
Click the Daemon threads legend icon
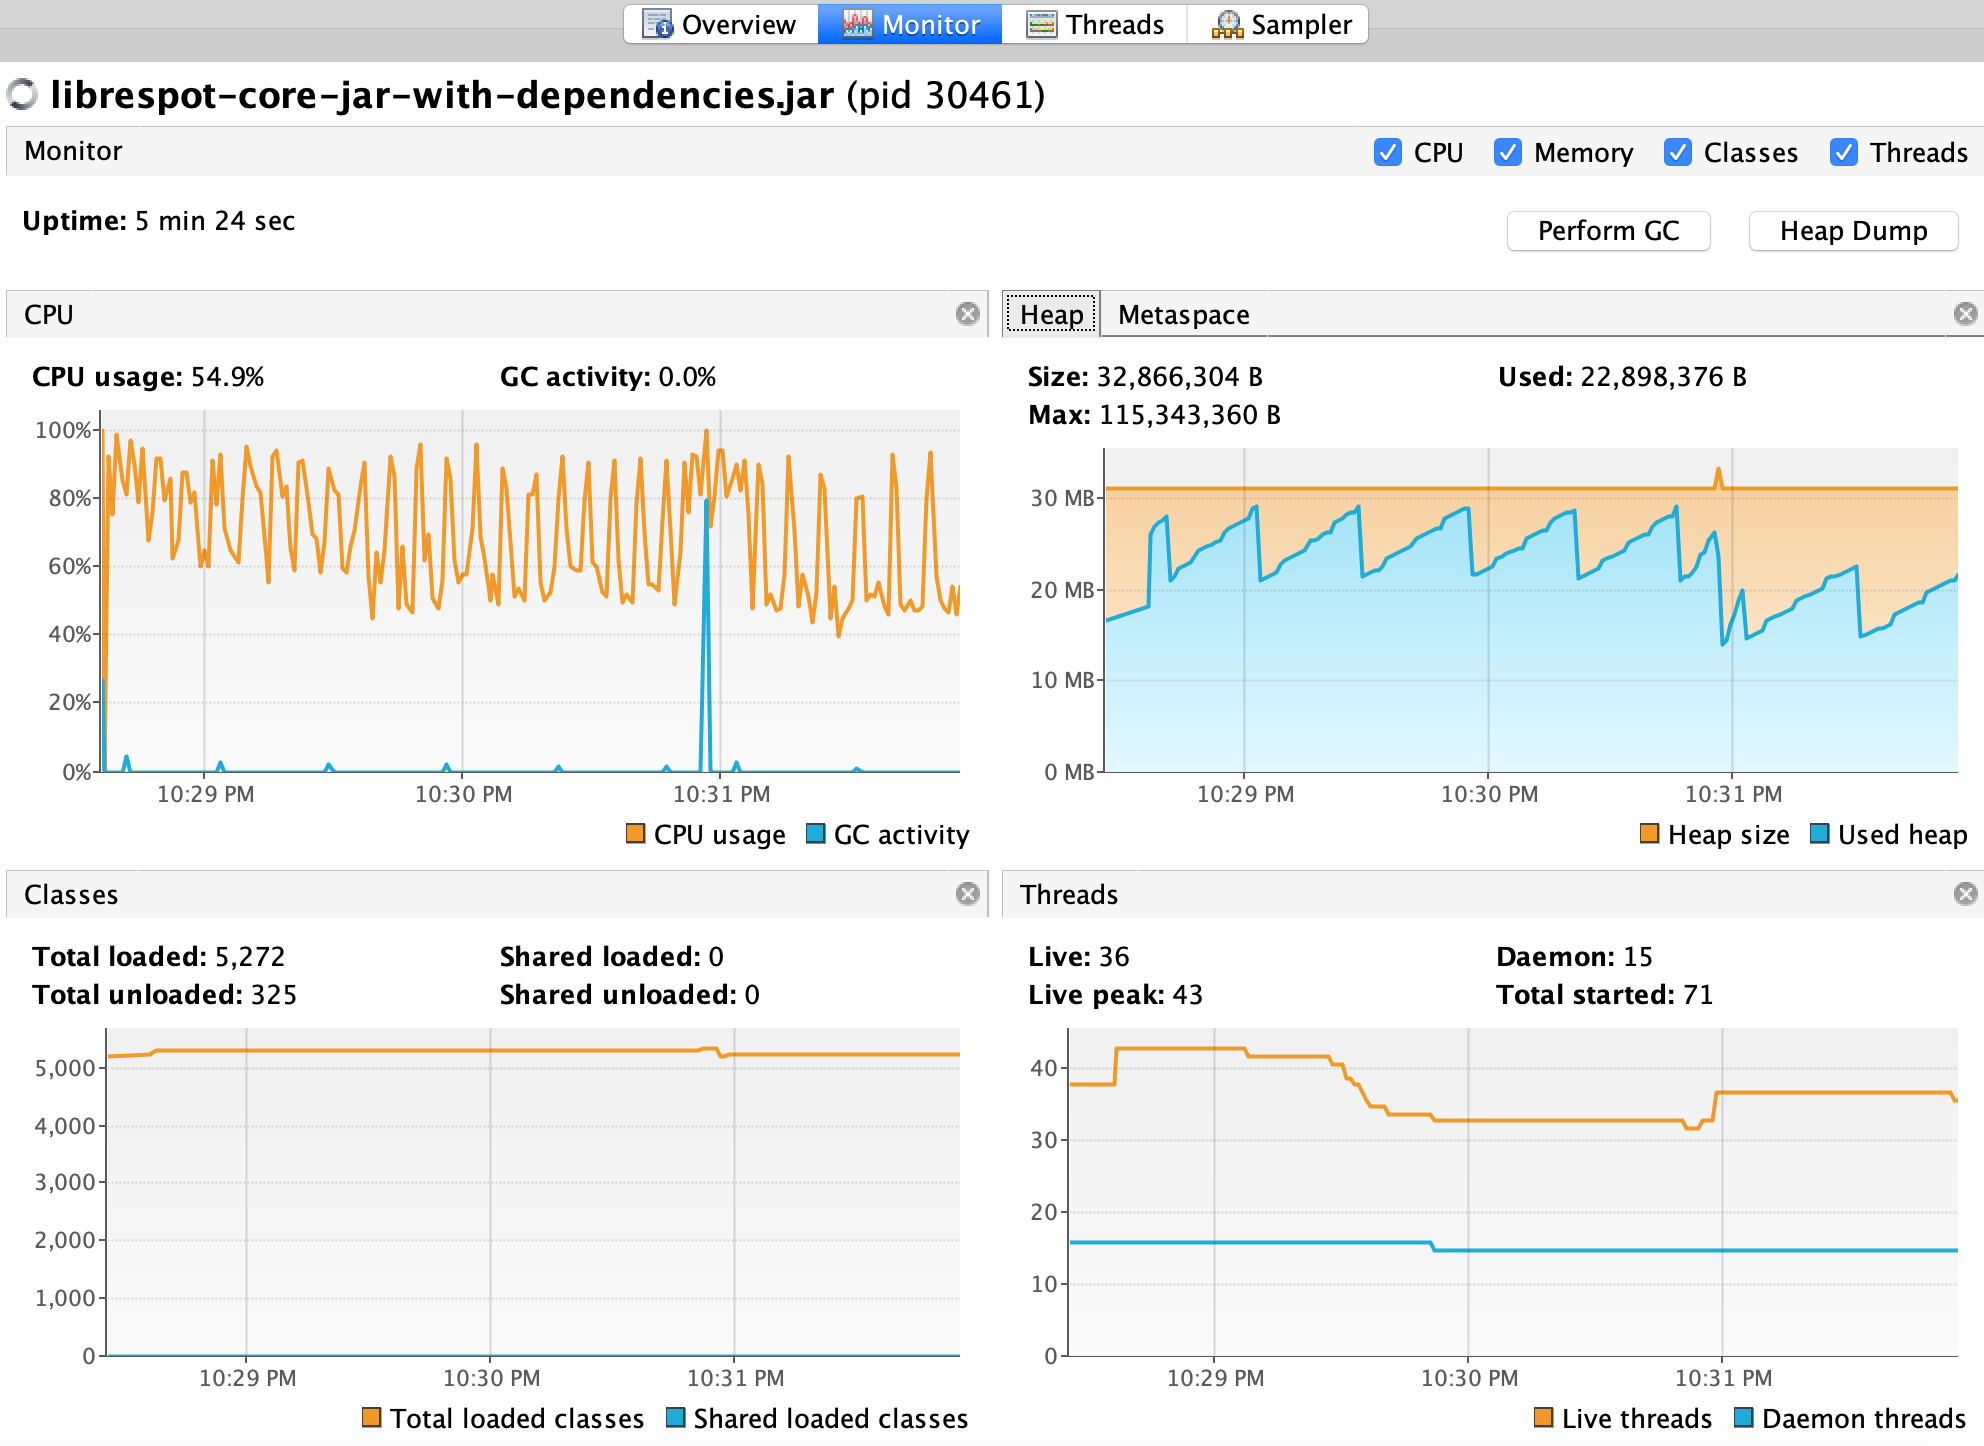tap(1742, 1418)
